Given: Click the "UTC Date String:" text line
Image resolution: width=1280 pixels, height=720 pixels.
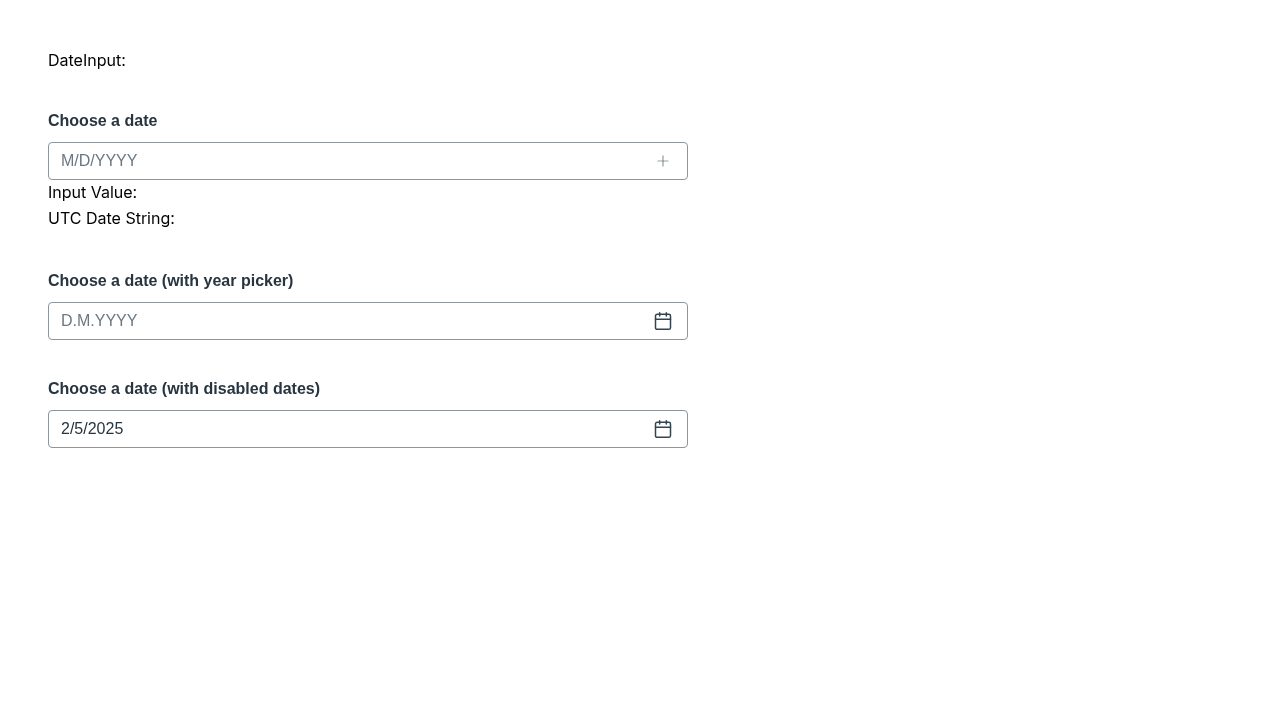Looking at the screenshot, I should coord(111,219).
